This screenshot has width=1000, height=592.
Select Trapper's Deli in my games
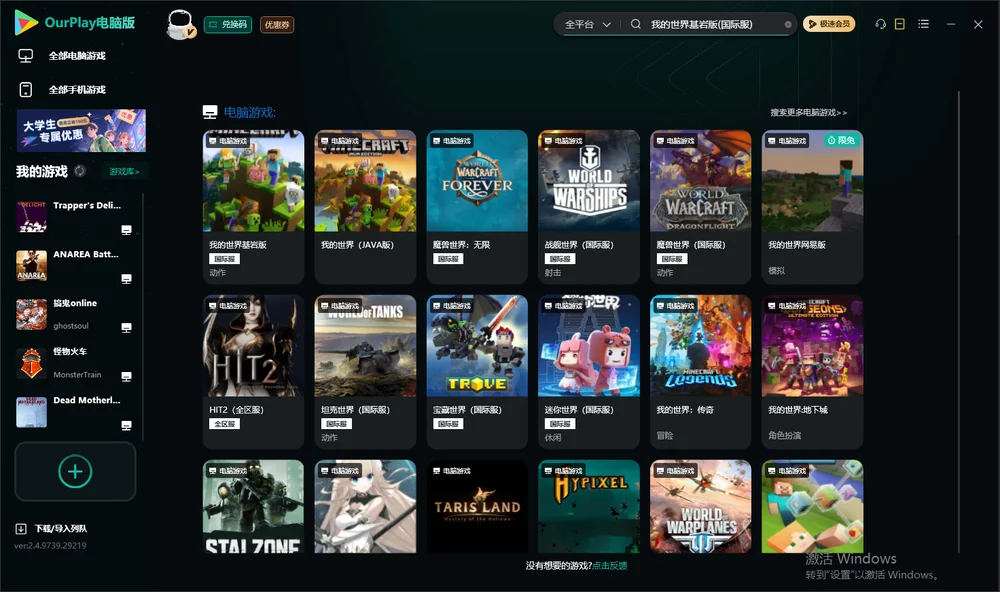click(x=75, y=217)
